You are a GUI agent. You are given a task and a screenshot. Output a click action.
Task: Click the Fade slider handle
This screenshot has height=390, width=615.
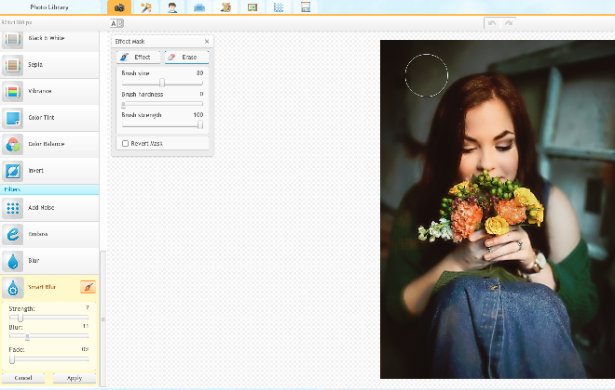[12, 359]
